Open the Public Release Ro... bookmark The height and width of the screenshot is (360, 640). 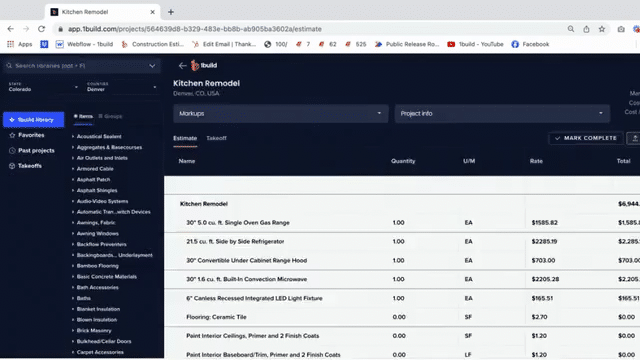point(407,44)
